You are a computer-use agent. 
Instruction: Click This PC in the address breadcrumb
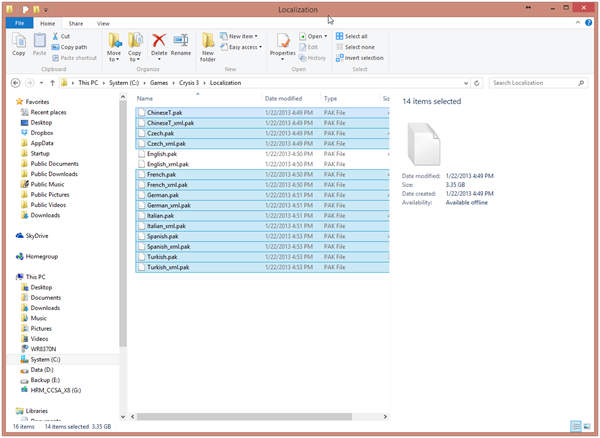88,83
